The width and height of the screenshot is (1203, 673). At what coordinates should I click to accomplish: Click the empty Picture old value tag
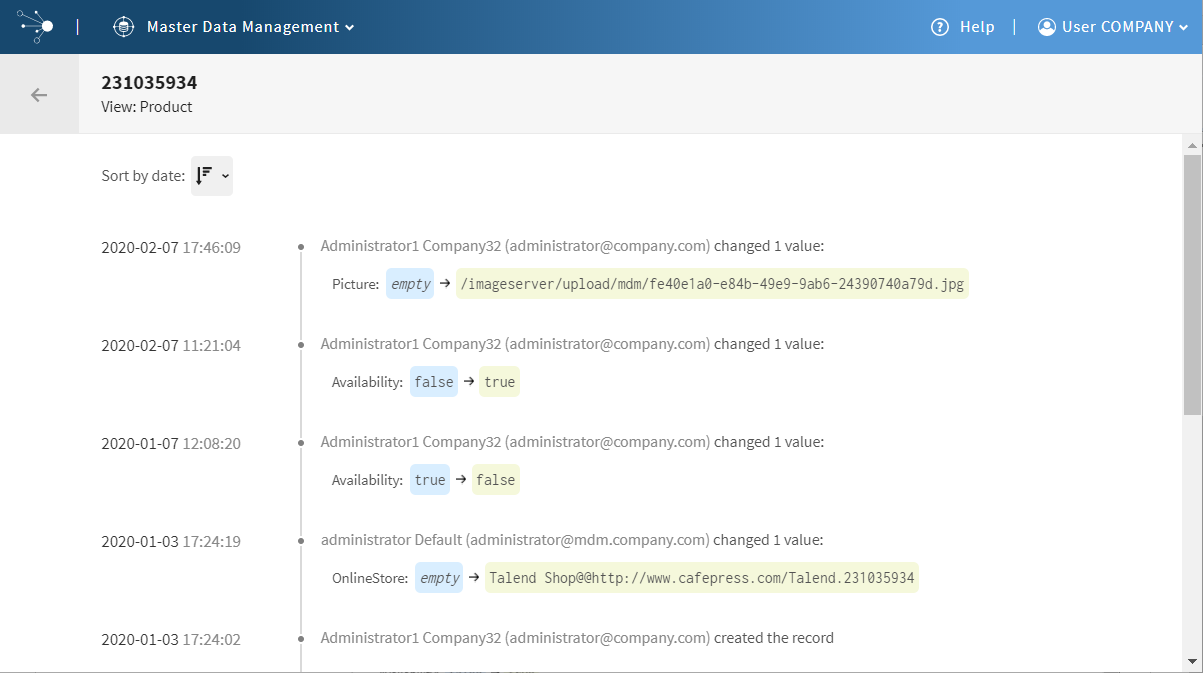click(x=410, y=284)
